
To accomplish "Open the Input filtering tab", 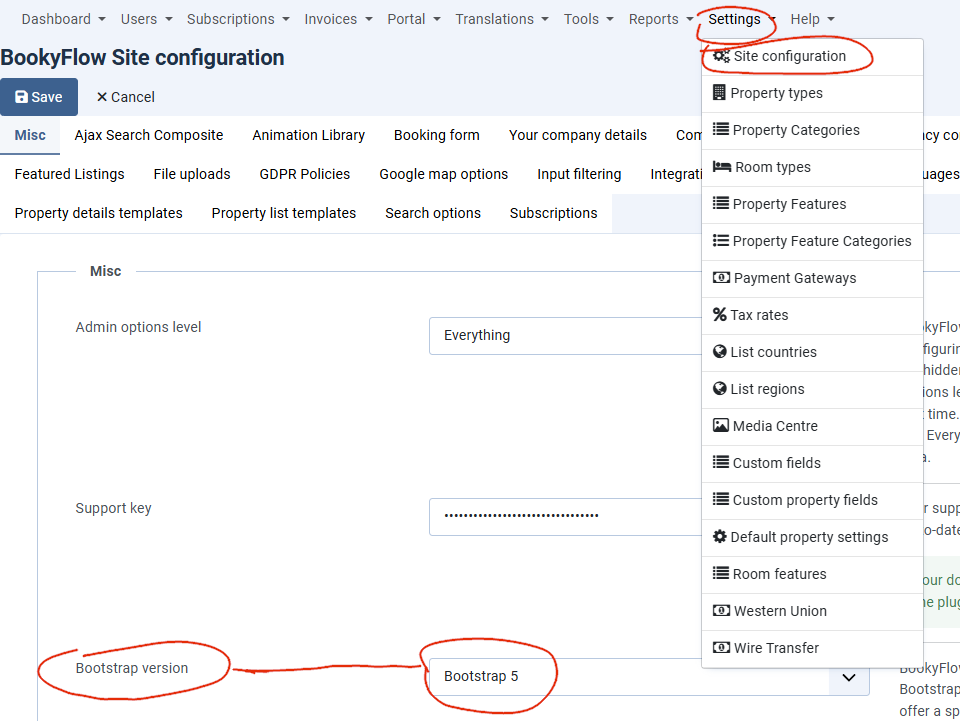I will click(x=579, y=174).
